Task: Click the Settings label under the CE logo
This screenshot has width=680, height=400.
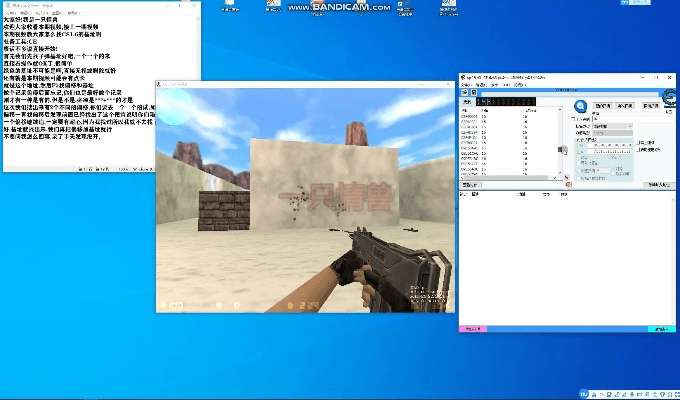Action: [669, 111]
